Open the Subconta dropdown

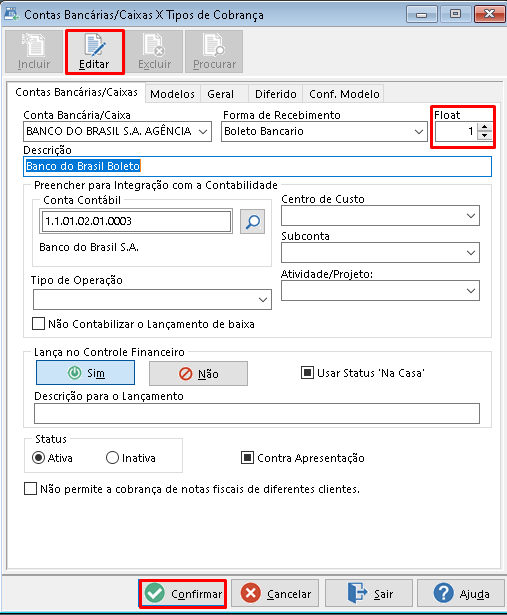pos(471,253)
